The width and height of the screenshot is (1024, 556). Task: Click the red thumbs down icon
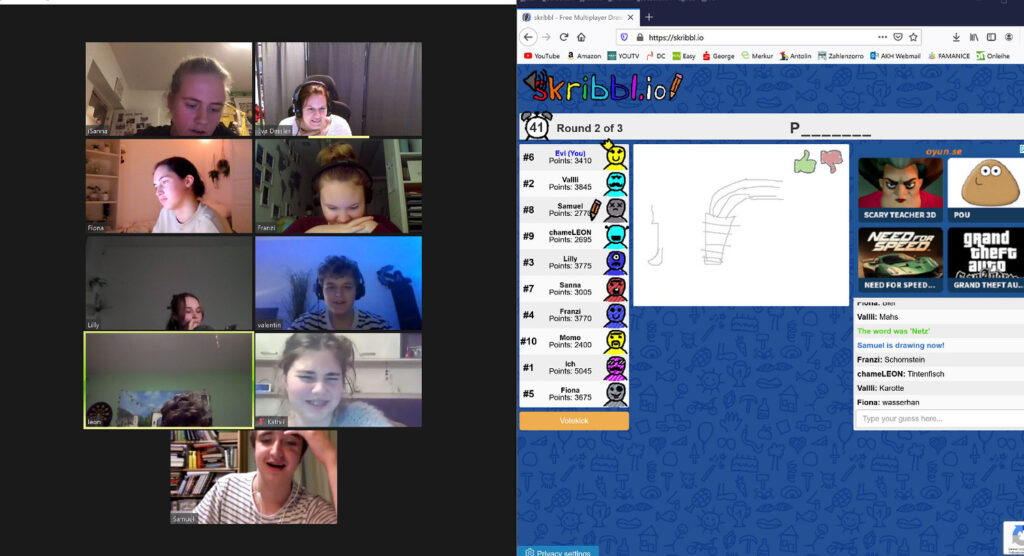(x=832, y=162)
